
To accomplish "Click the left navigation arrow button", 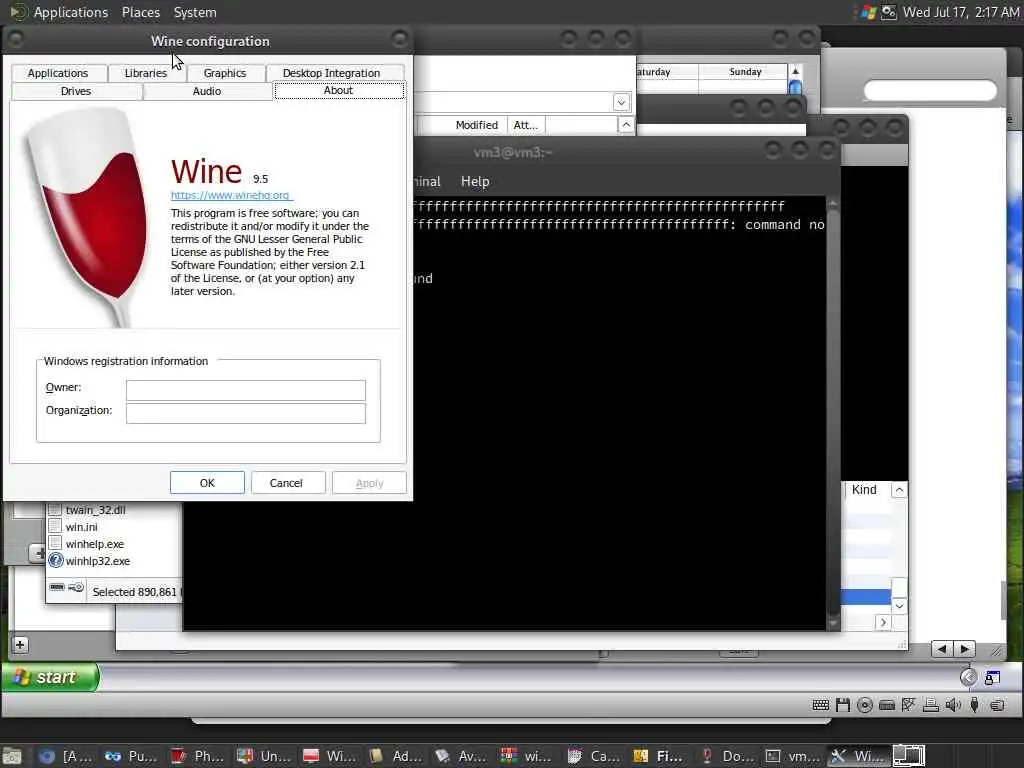I will (942, 648).
